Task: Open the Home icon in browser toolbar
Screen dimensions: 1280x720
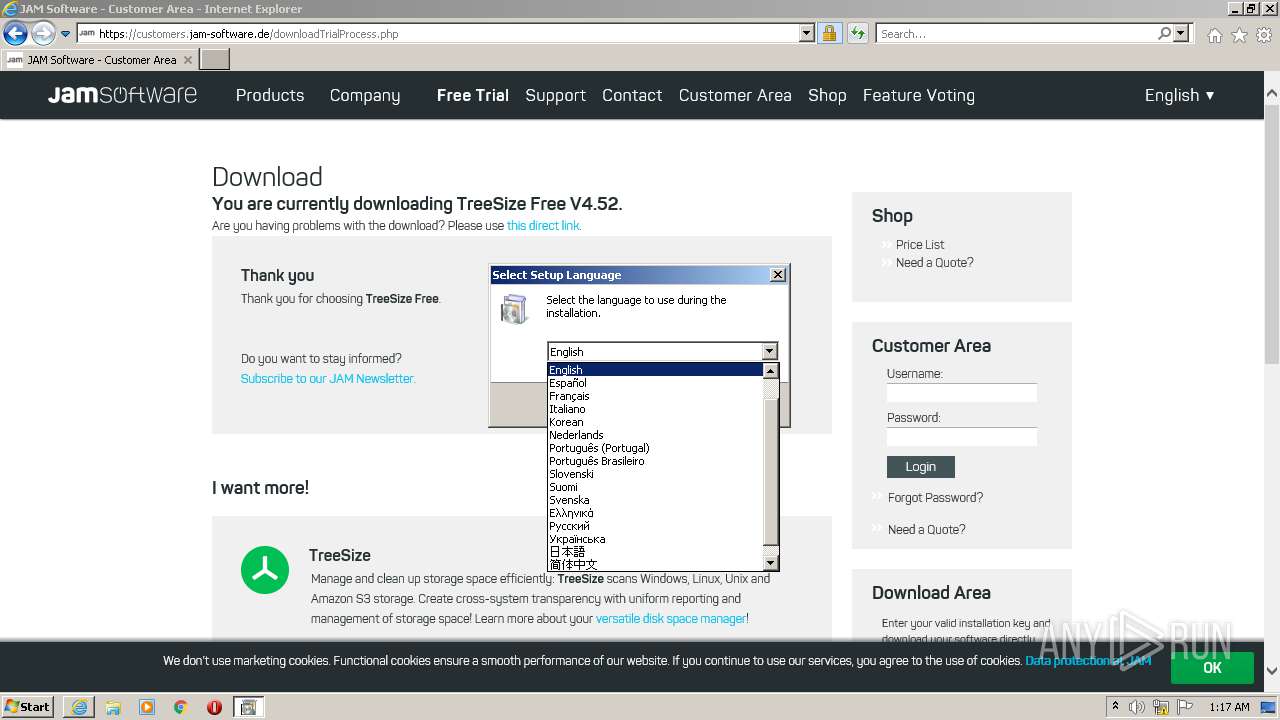Action: click(x=1214, y=35)
